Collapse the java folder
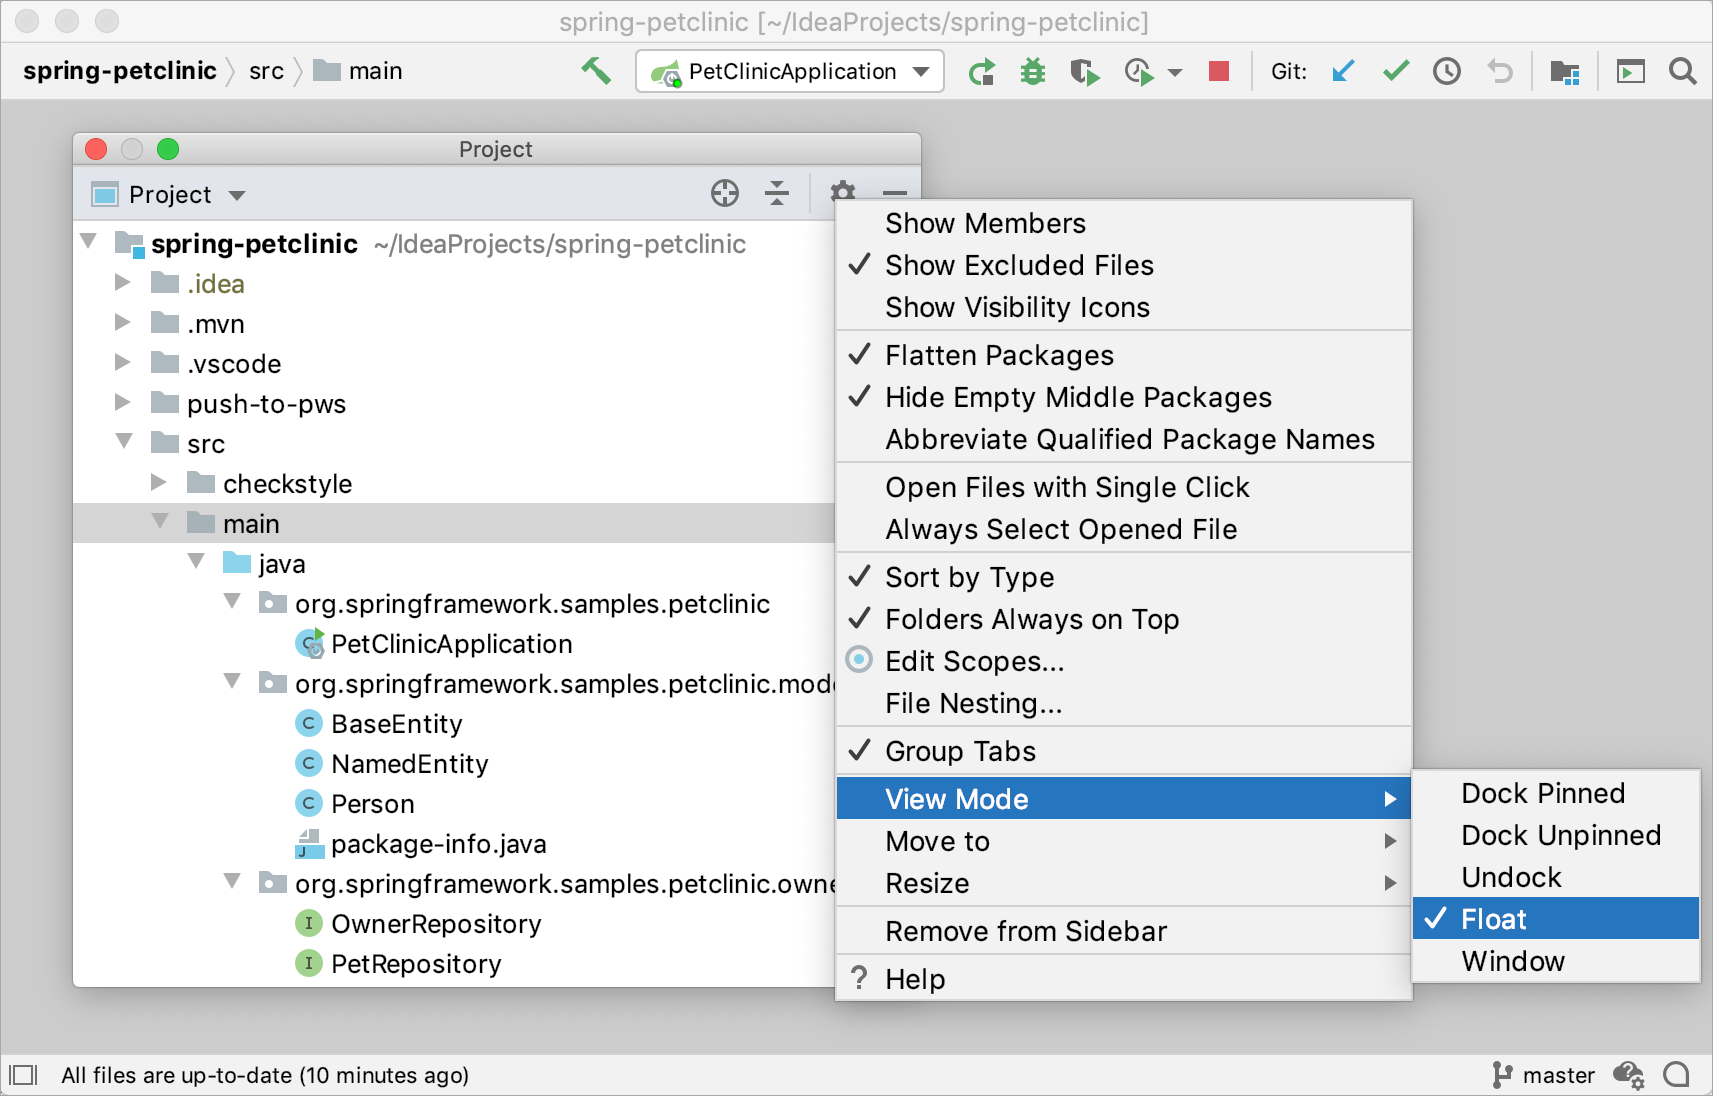 point(196,561)
